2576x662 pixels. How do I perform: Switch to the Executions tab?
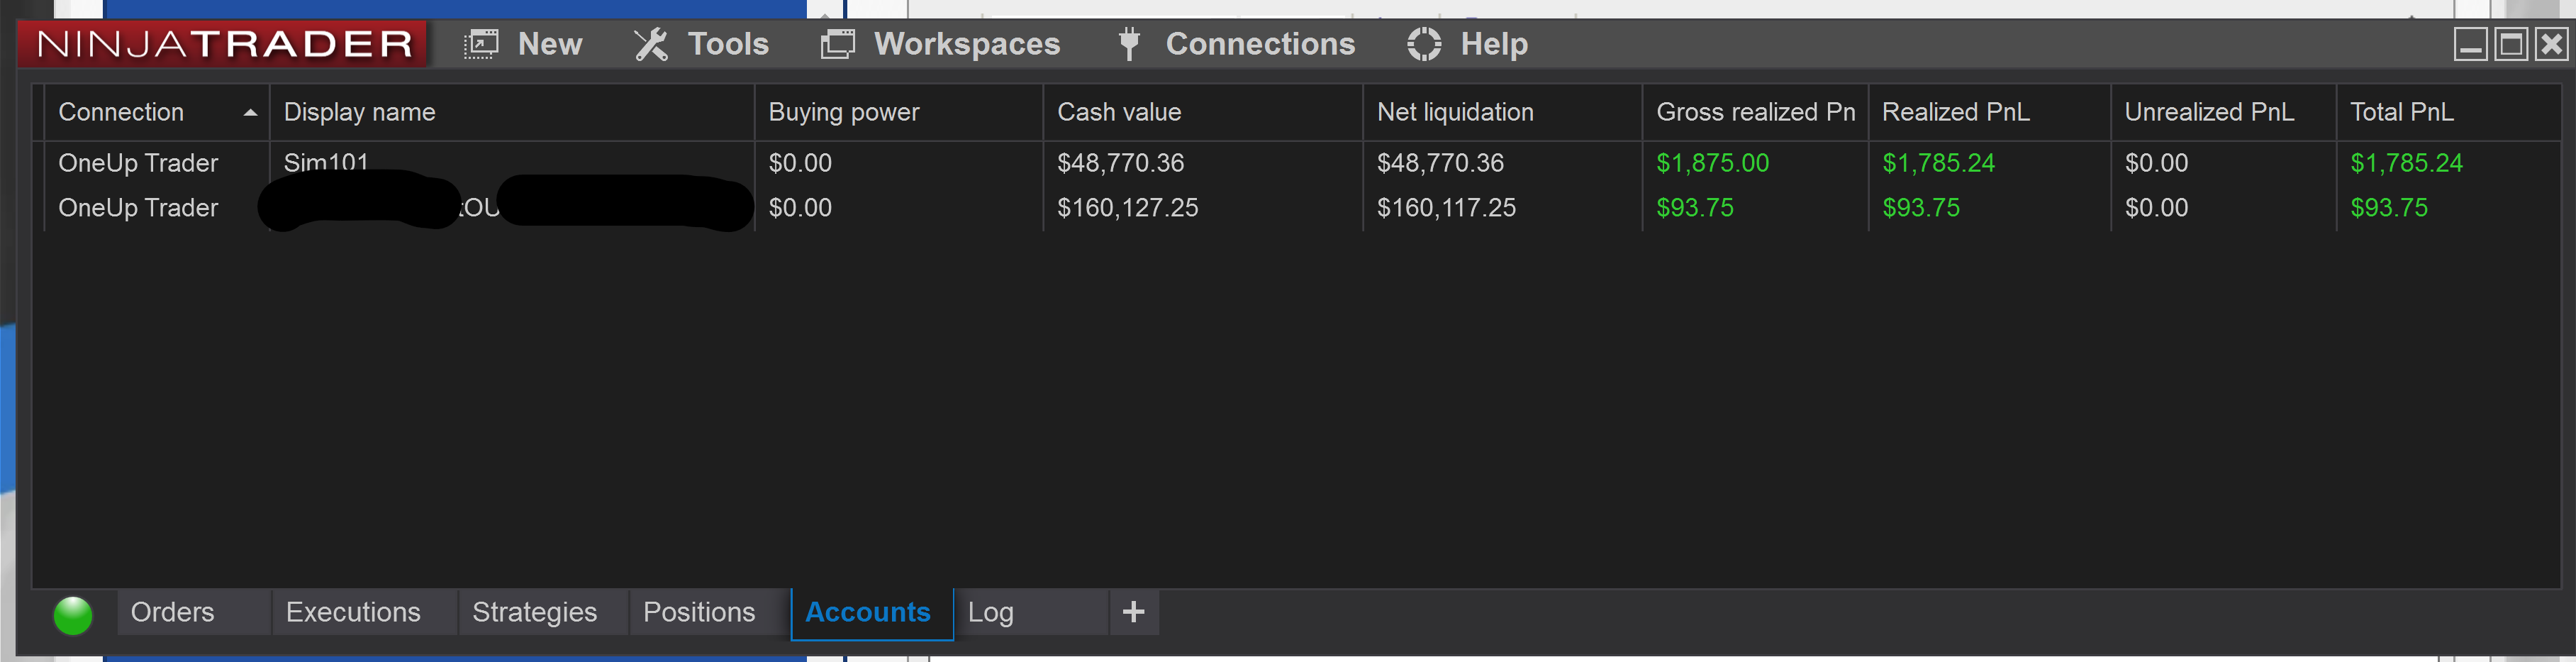pos(353,612)
